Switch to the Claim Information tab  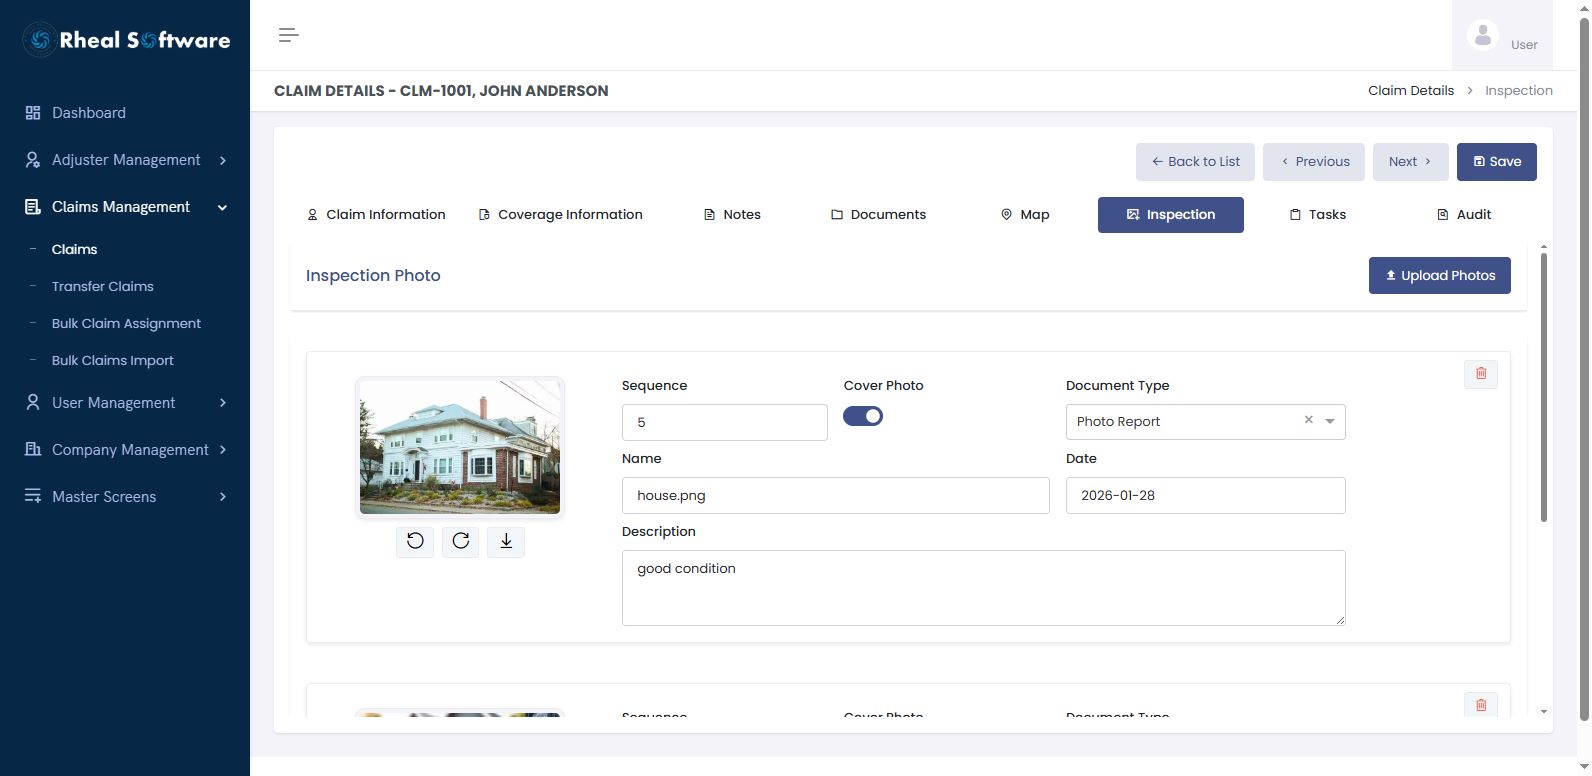[376, 215]
